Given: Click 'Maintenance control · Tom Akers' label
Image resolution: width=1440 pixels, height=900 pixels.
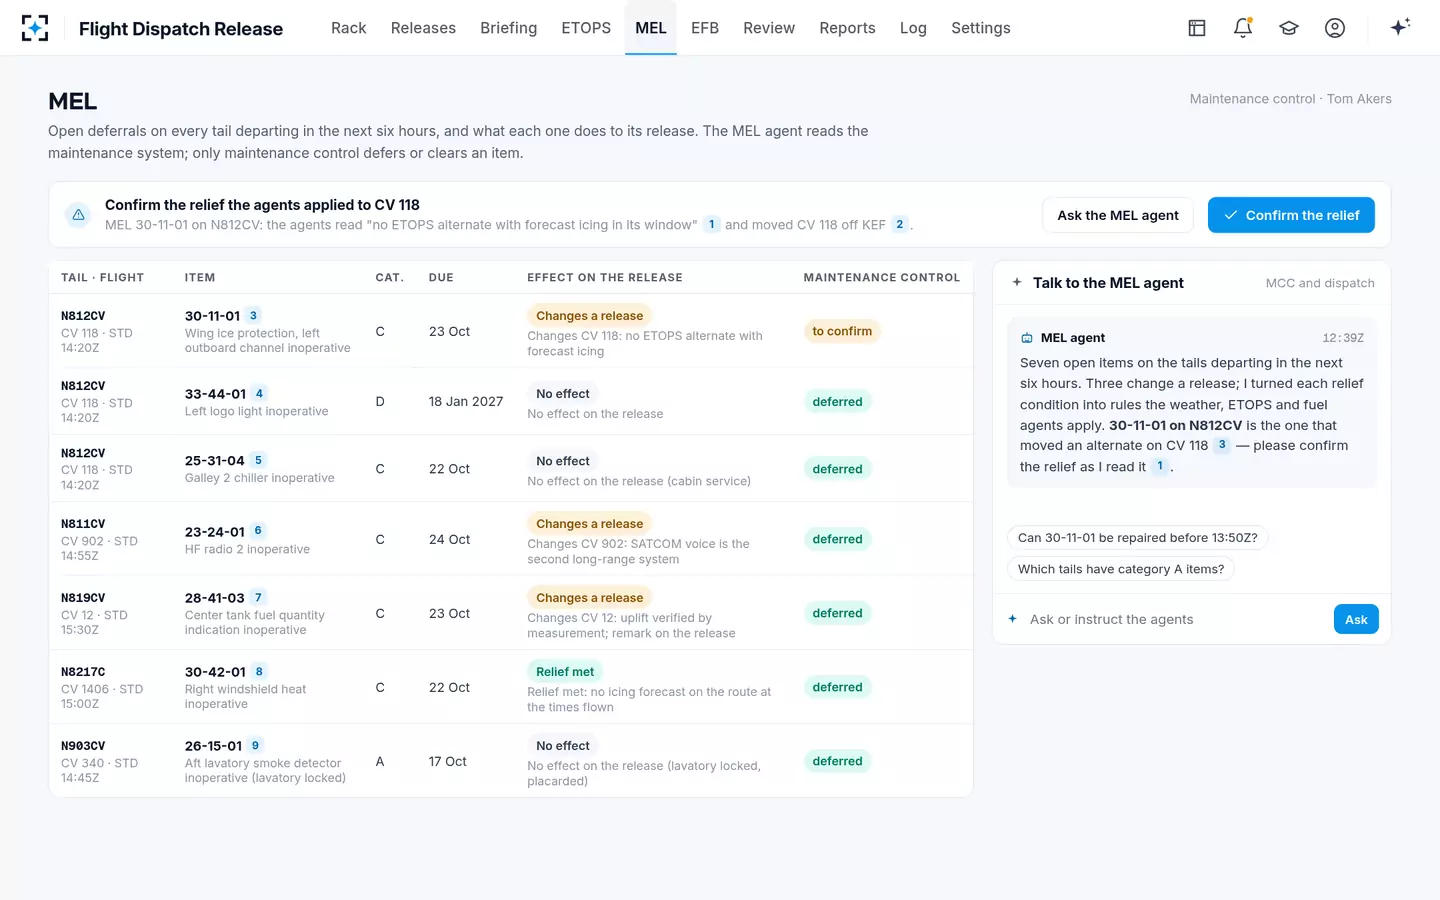Looking at the screenshot, I should [1290, 99].
